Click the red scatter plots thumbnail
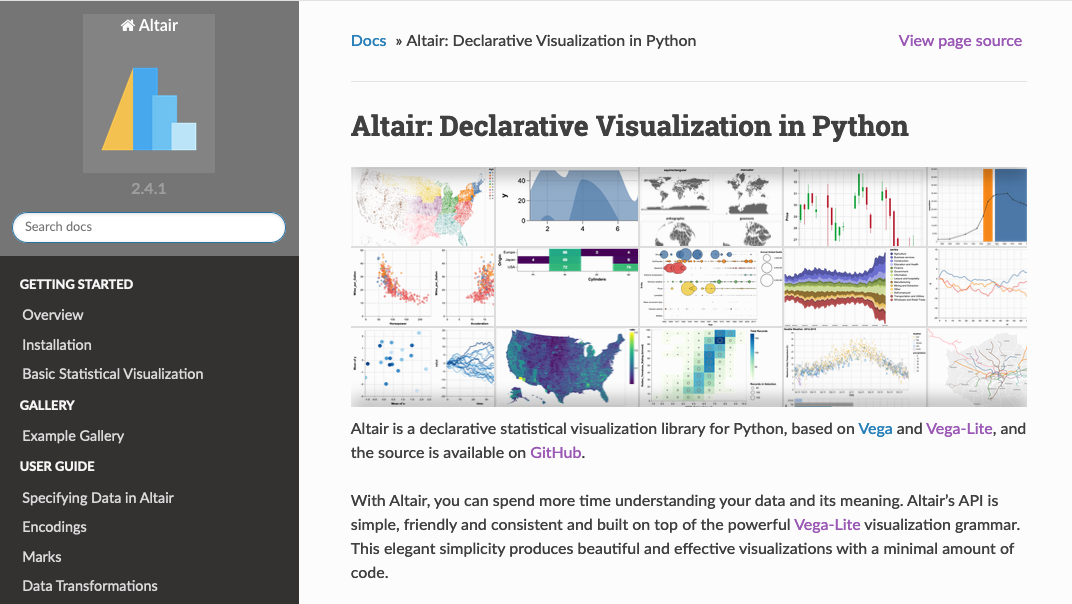Viewport: 1072px width, 604px height. tap(423, 287)
